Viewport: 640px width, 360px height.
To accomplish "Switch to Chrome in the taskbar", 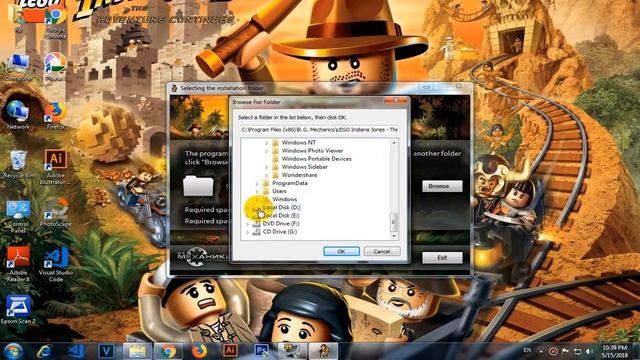I will click(x=168, y=351).
